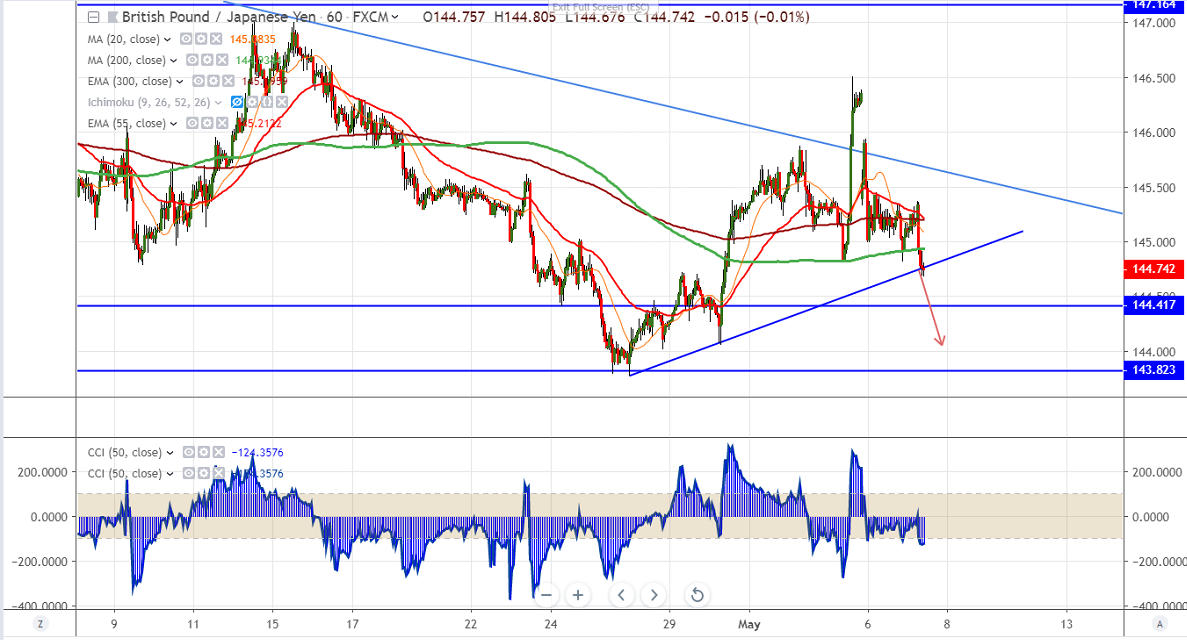Expand MA (20, close) indicator menu
This screenshot has width=1187, height=640.
(167, 39)
